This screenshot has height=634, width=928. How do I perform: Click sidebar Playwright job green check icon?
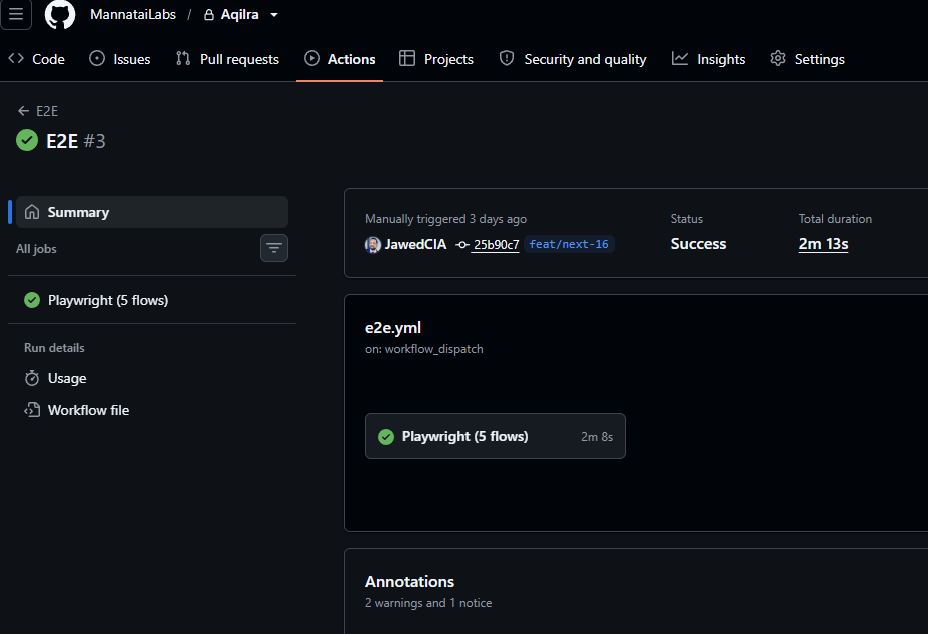[32, 300]
